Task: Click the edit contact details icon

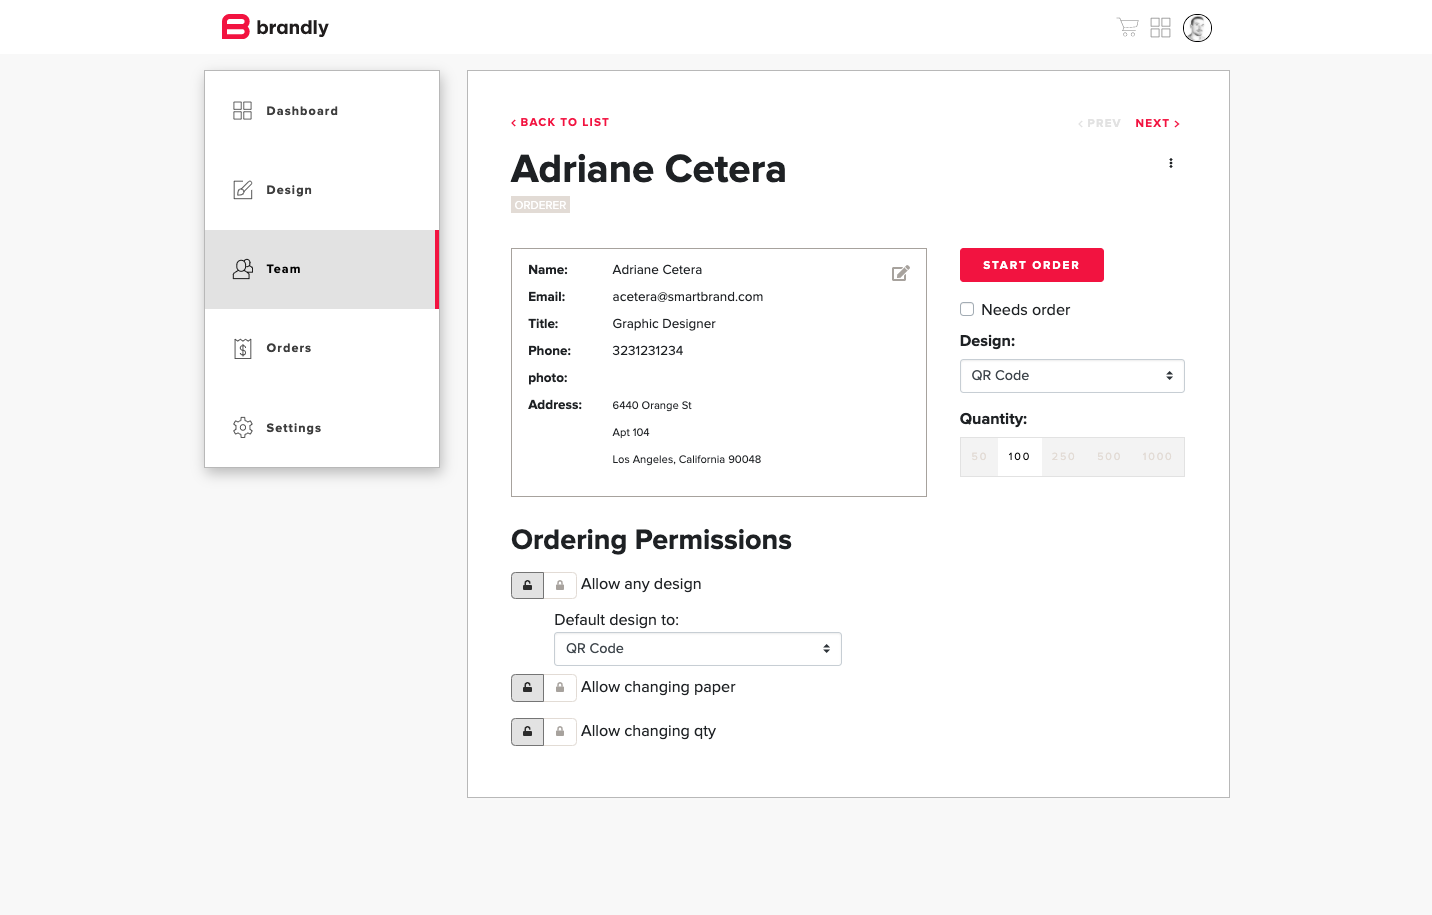Action: (x=900, y=273)
